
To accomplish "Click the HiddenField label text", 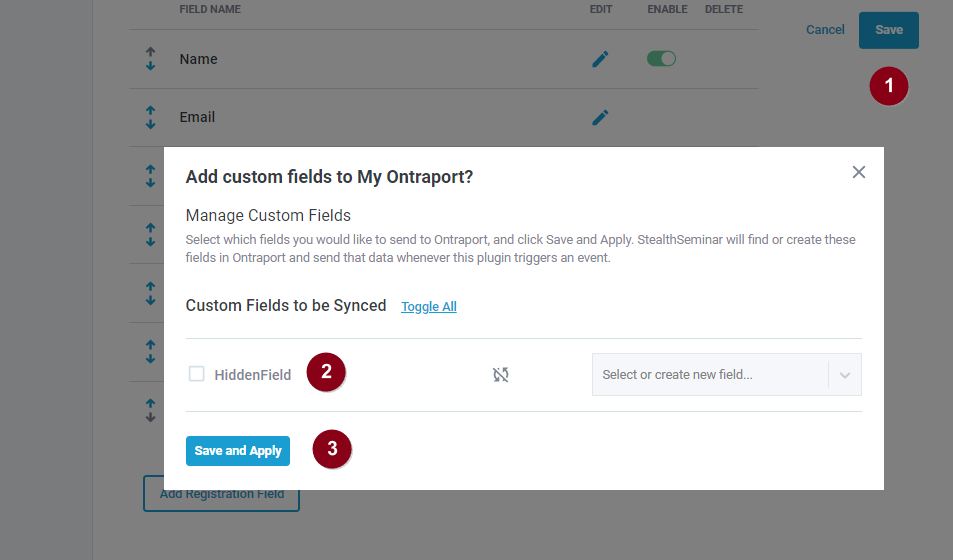I will click(253, 375).
